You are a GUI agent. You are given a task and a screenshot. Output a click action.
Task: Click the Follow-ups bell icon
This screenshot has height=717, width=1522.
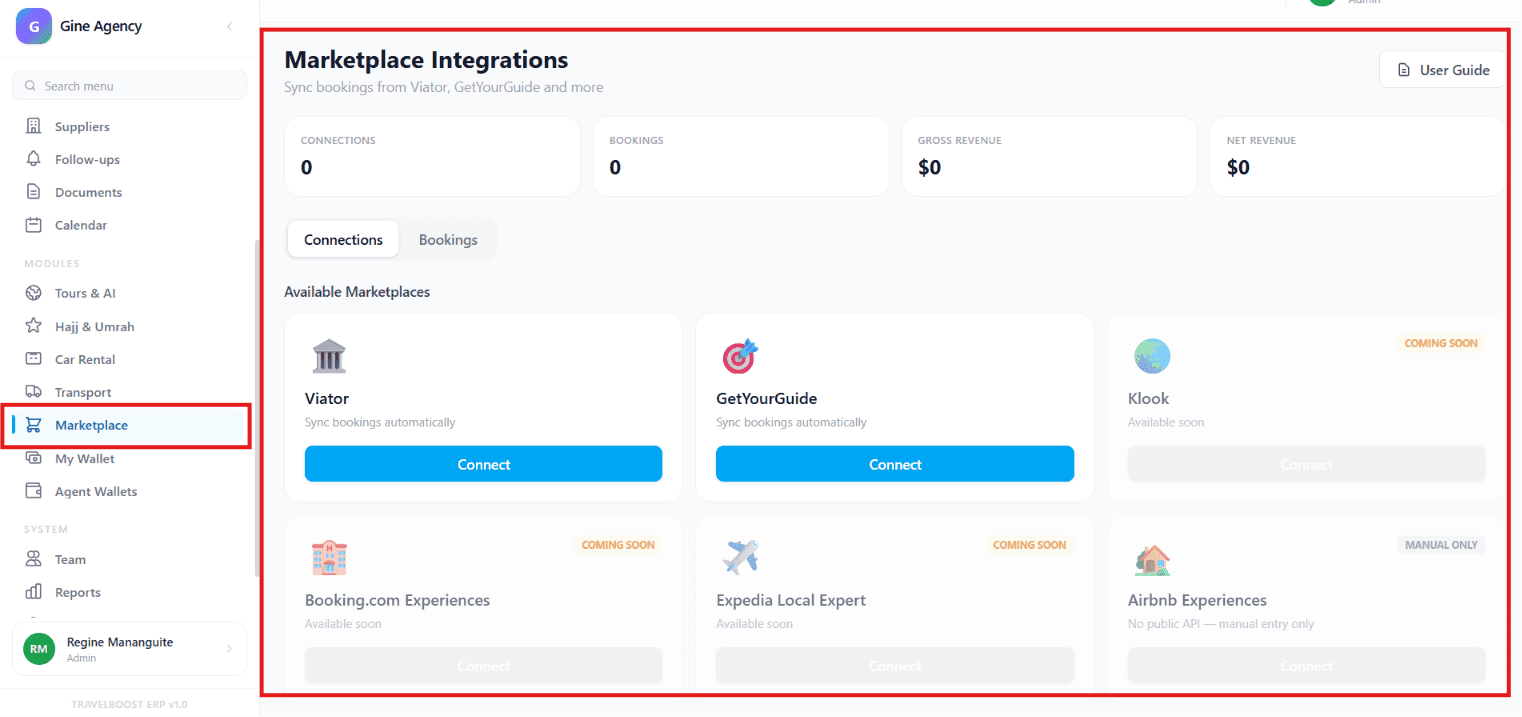[34, 159]
